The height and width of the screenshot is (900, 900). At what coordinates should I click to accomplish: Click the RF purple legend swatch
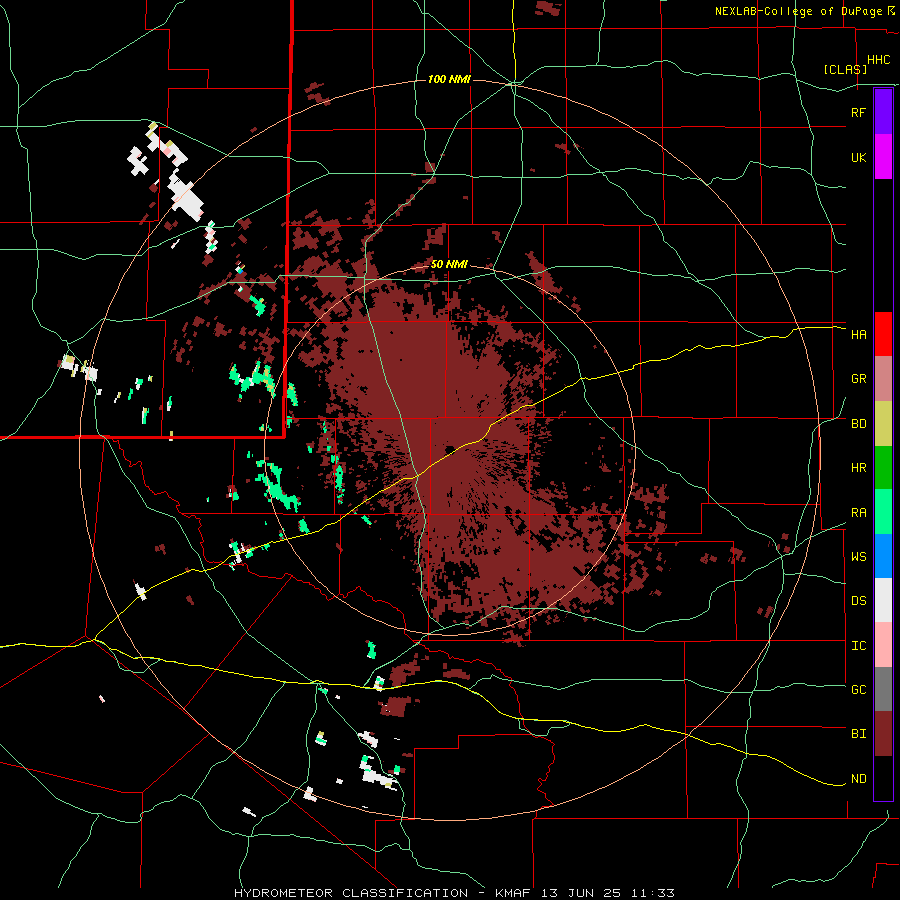coord(883,112)
